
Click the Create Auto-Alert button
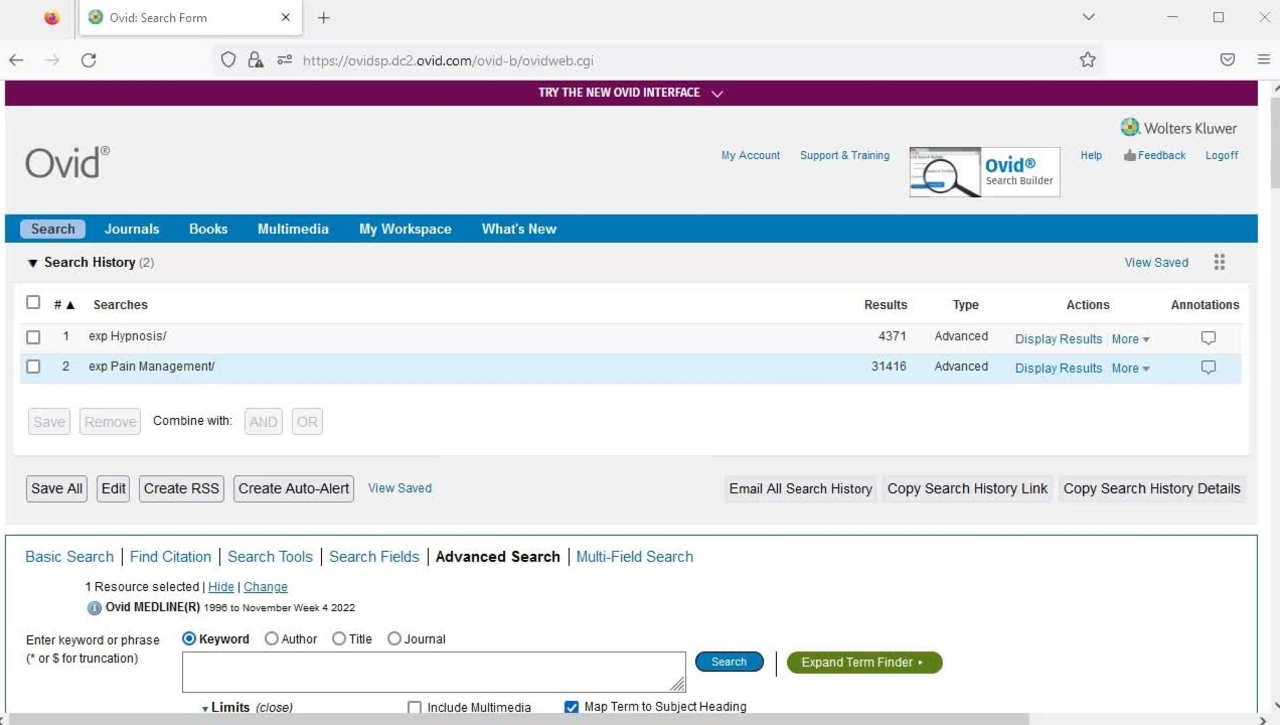click(x=293, y=489)
